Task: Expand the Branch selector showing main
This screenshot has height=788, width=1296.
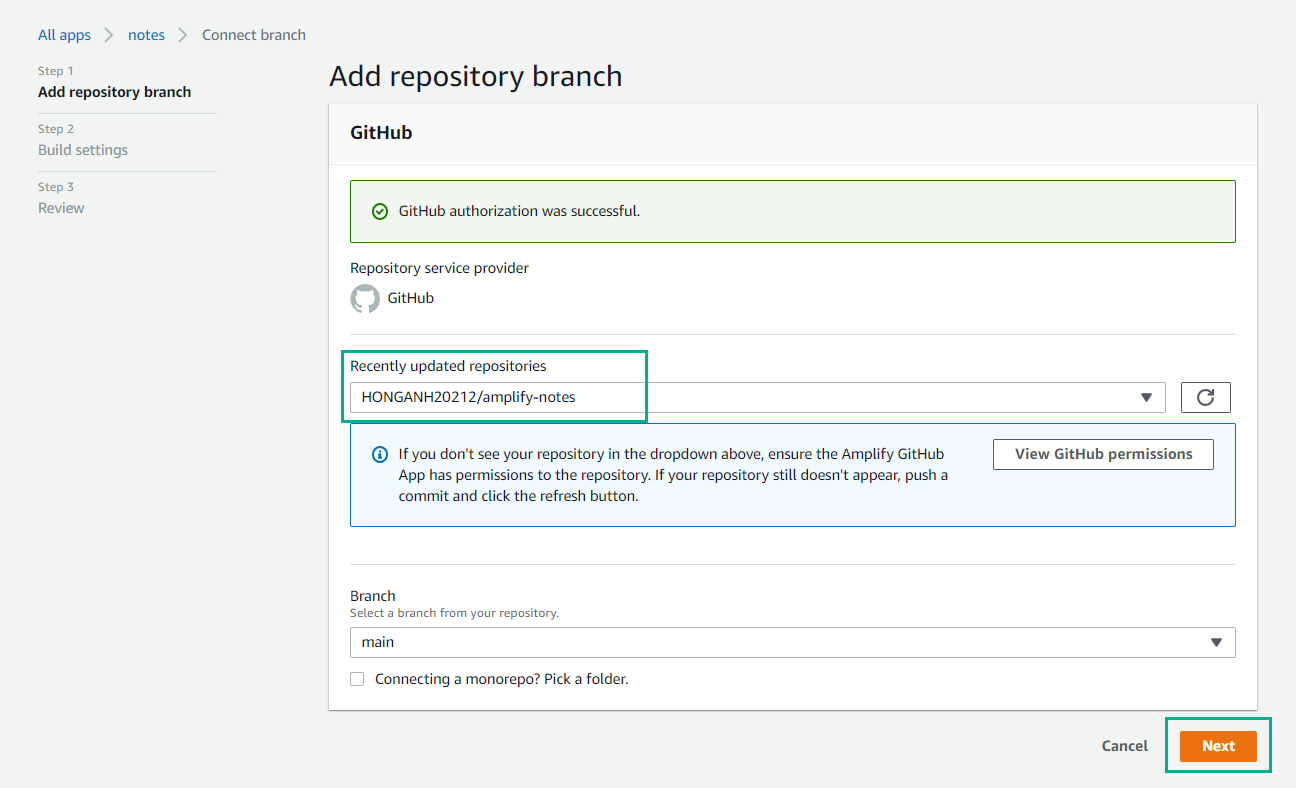Action: click(792, 642)
